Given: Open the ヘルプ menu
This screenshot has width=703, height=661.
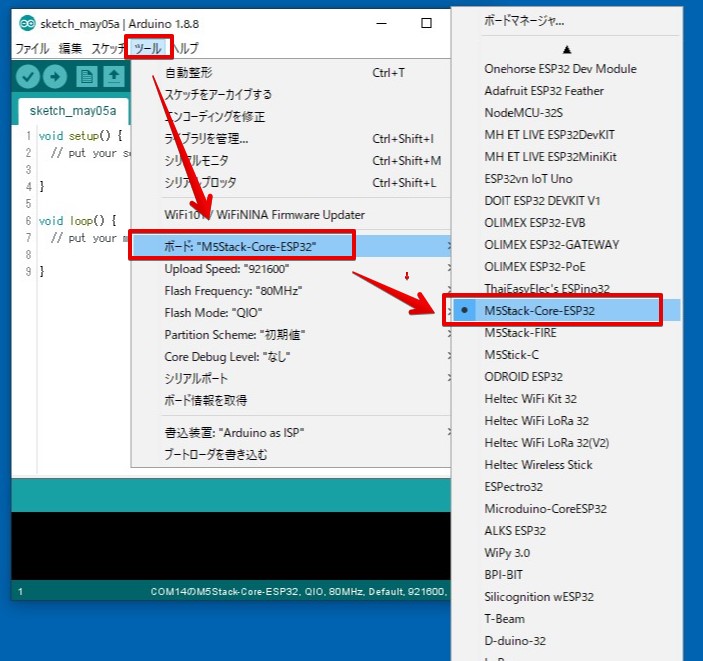Looking at the screenshot, I should tap(186, 48).
